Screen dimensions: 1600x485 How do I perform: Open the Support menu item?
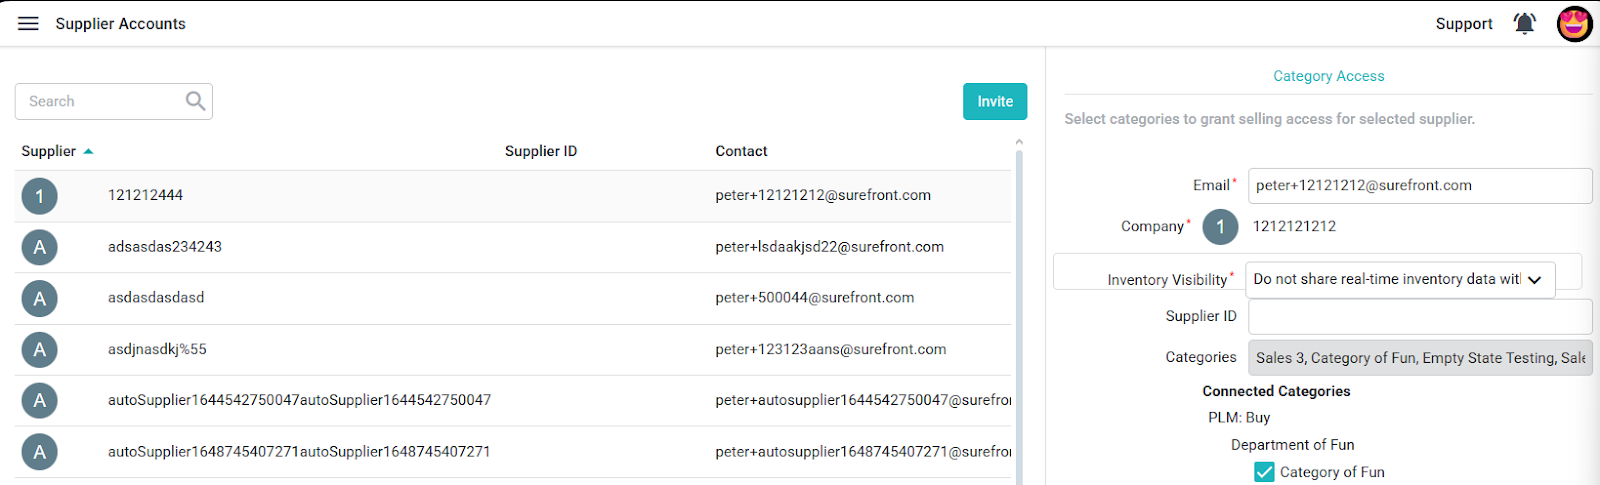1464,24
